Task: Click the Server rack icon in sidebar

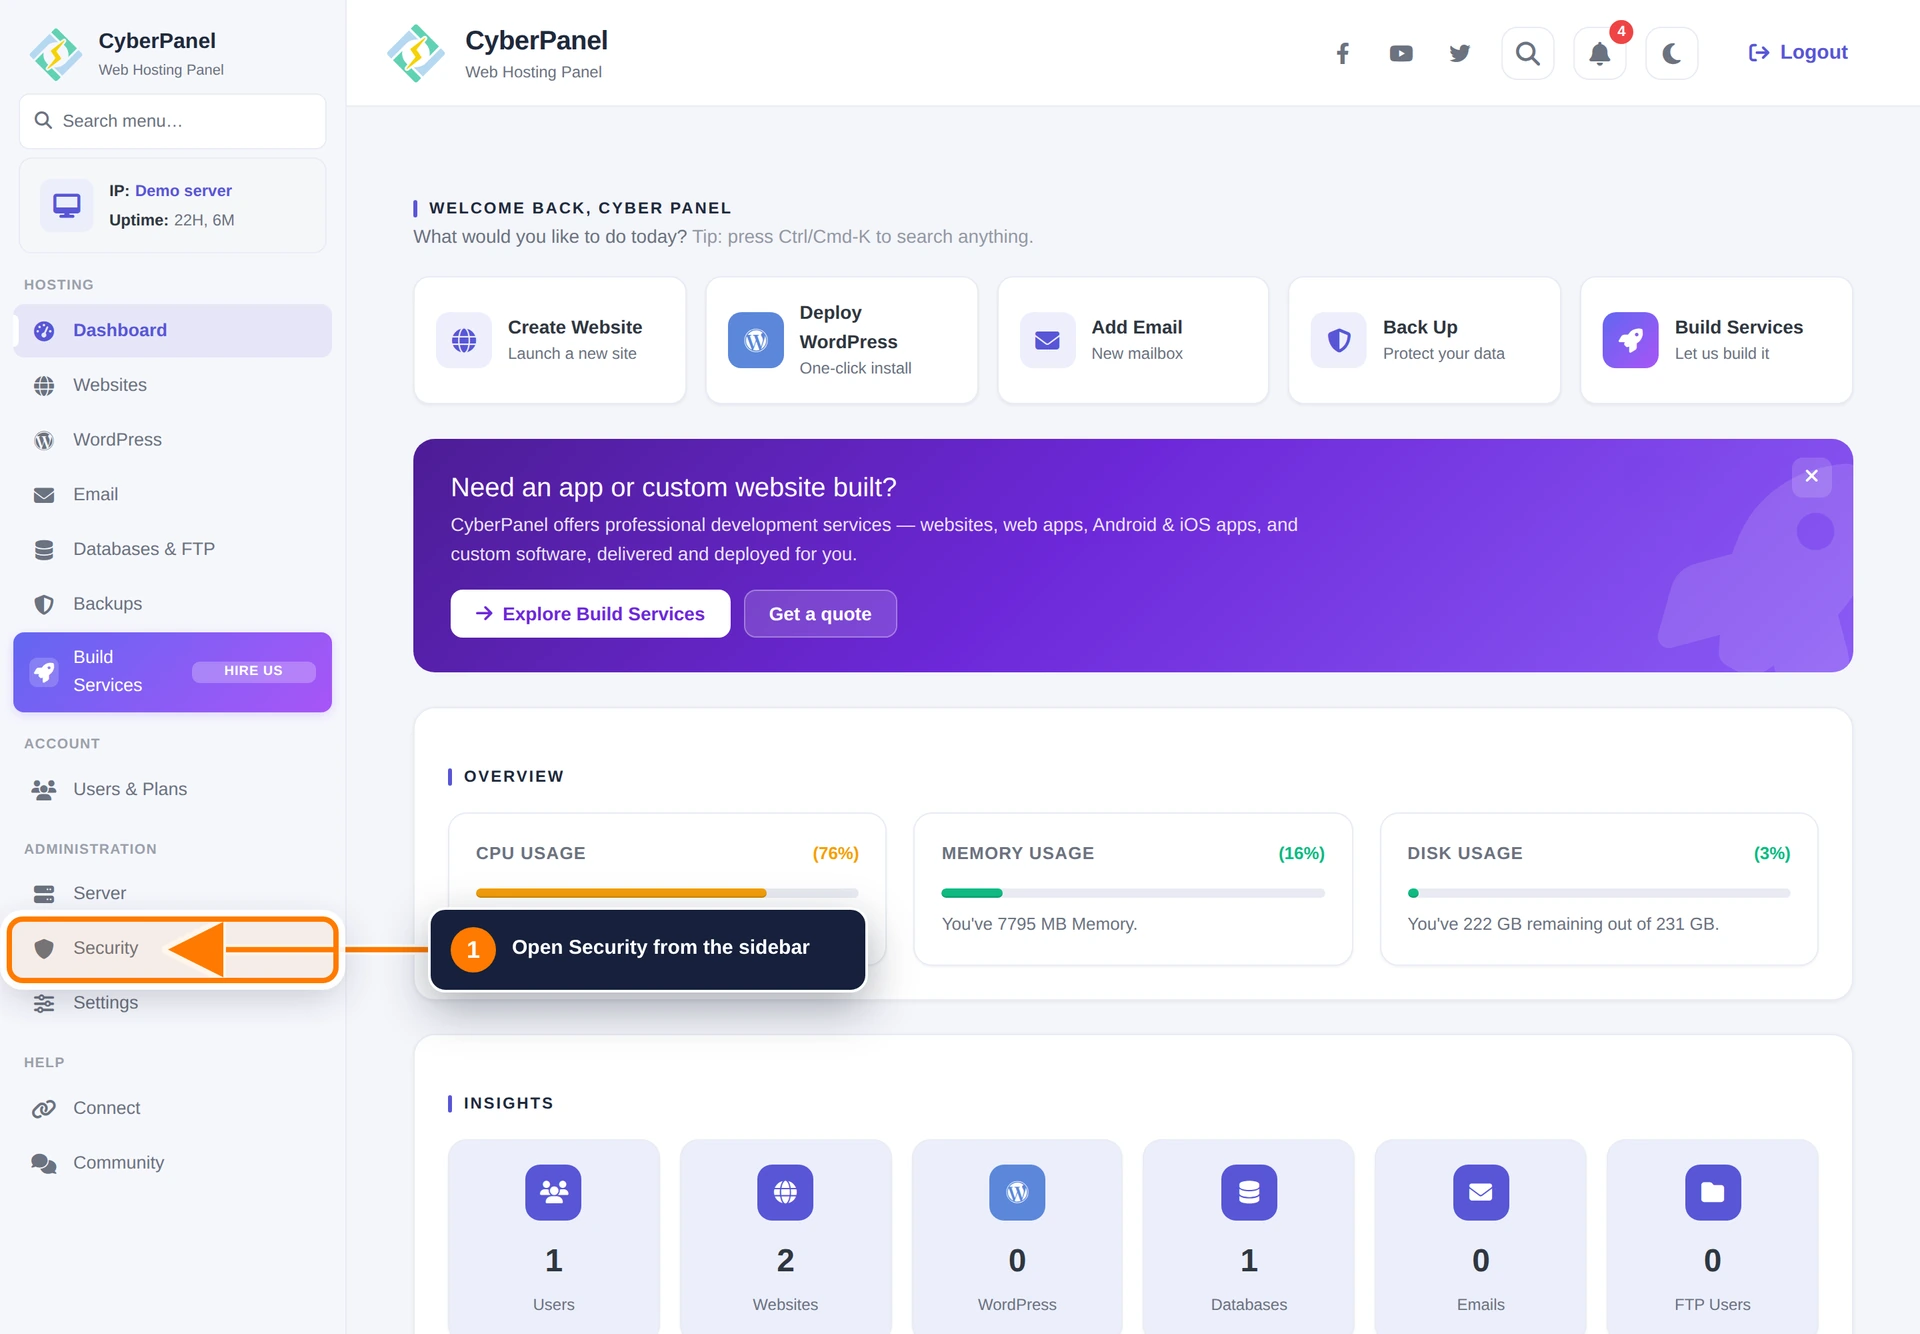Action: click(44, 894)
